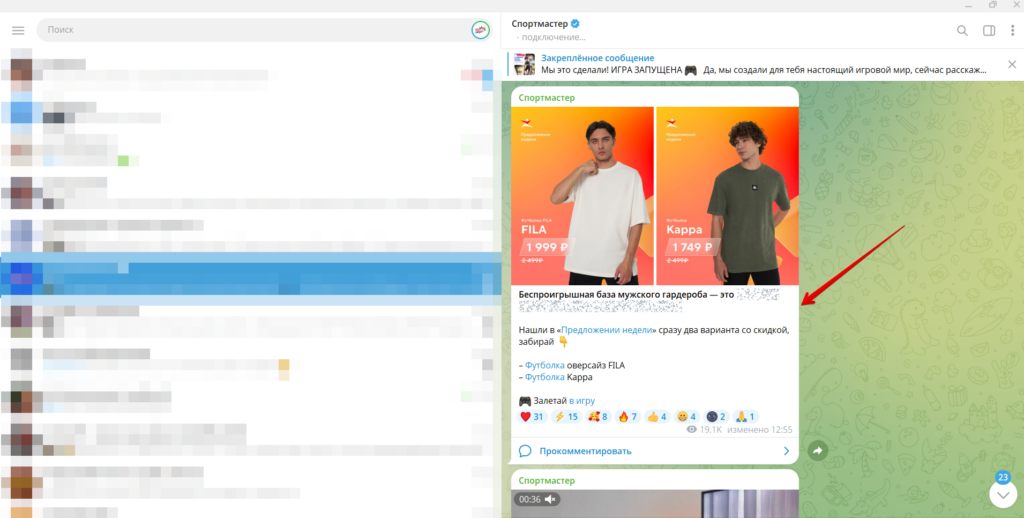Toggle the hearts-face reaction with 8
This screenshot has height=518, width=1024.
(x=598, y=417)
